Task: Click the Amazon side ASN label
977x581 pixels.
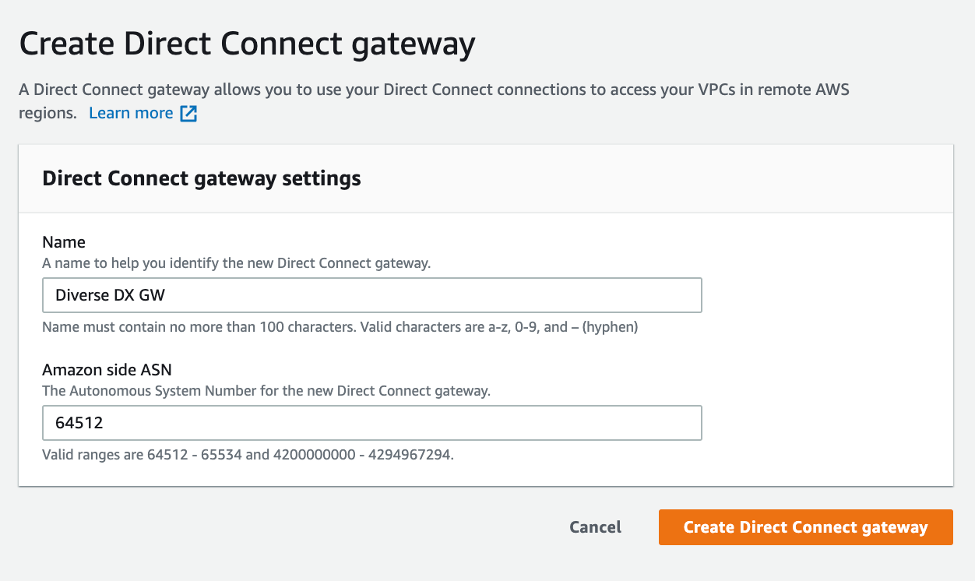Action: (107, 370)
